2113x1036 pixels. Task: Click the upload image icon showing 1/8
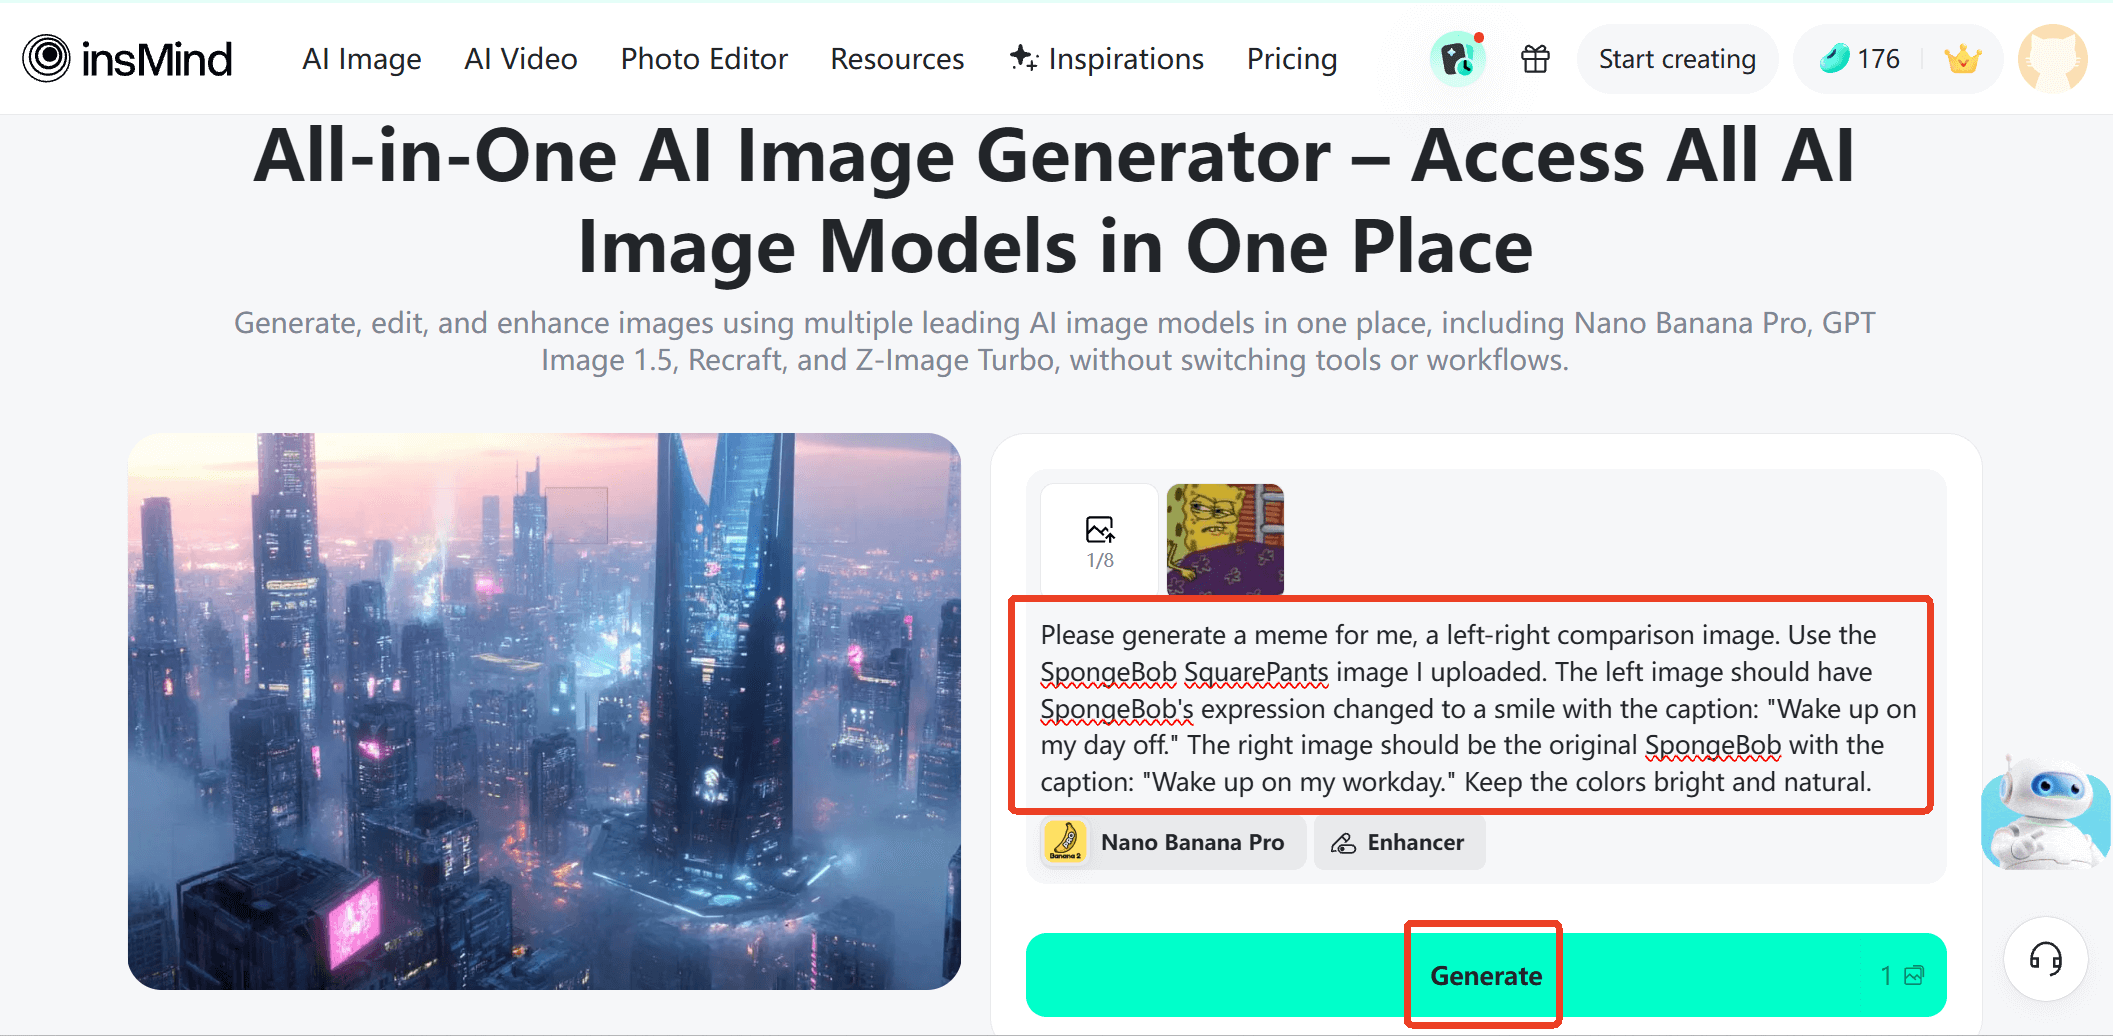pyautogui.click(x=1100, y=541)
